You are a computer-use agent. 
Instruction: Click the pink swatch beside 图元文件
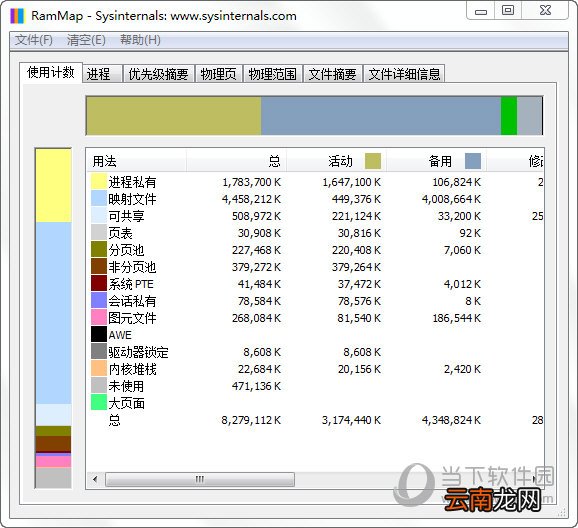(x=99, y=318)
